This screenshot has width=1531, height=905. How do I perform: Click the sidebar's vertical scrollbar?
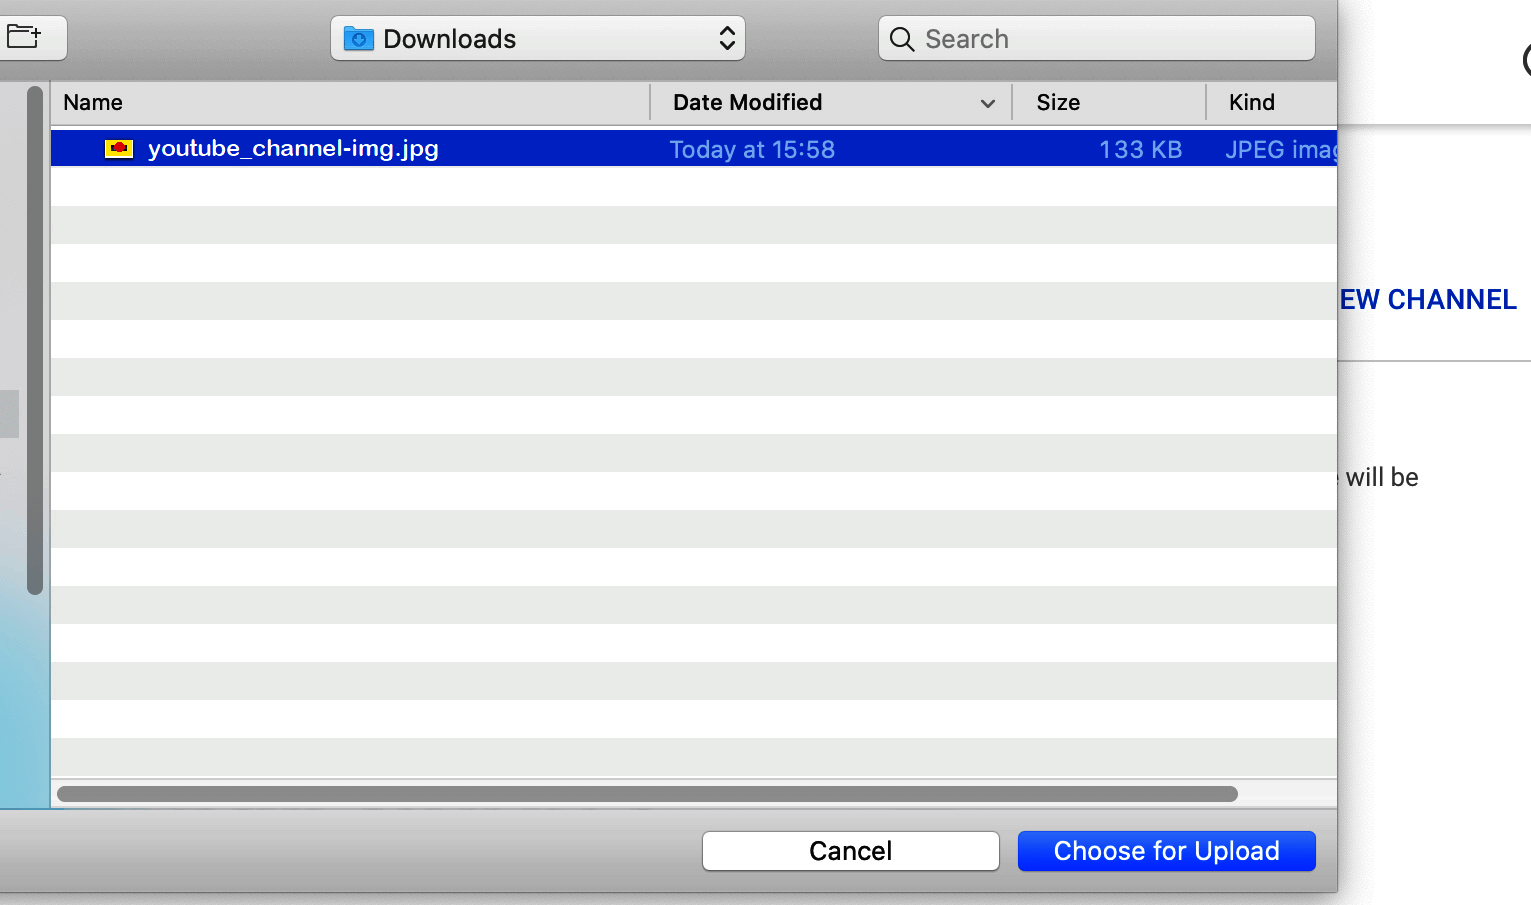(35, 340)
